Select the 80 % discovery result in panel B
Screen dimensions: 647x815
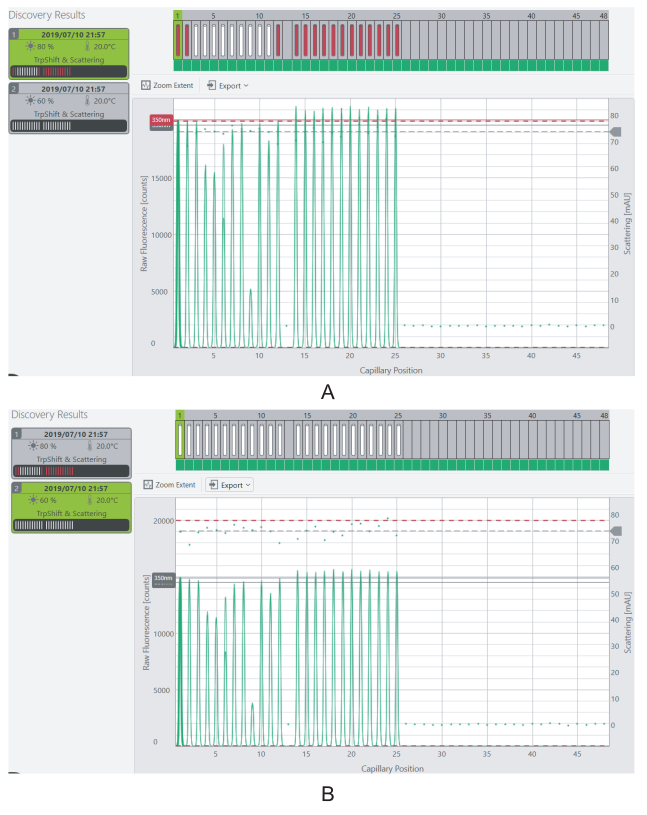pos(71,453)
